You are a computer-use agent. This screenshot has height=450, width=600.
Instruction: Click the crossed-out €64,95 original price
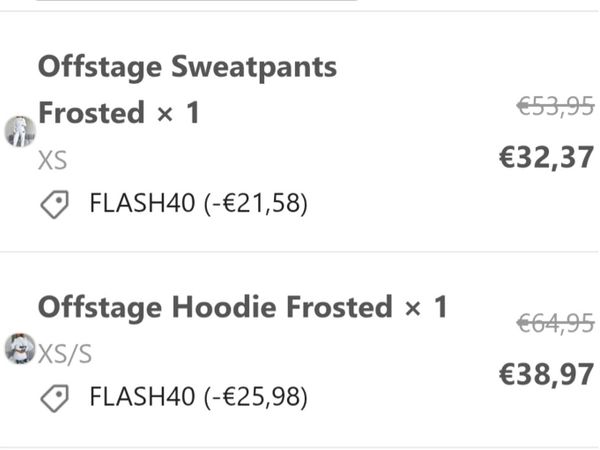pos(555,323)
